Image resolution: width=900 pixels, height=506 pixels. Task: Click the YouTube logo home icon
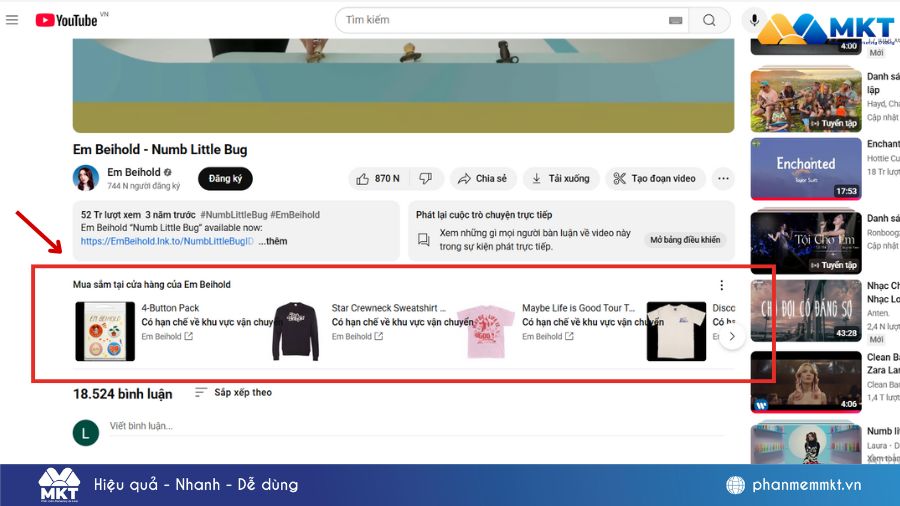point(67,20)
